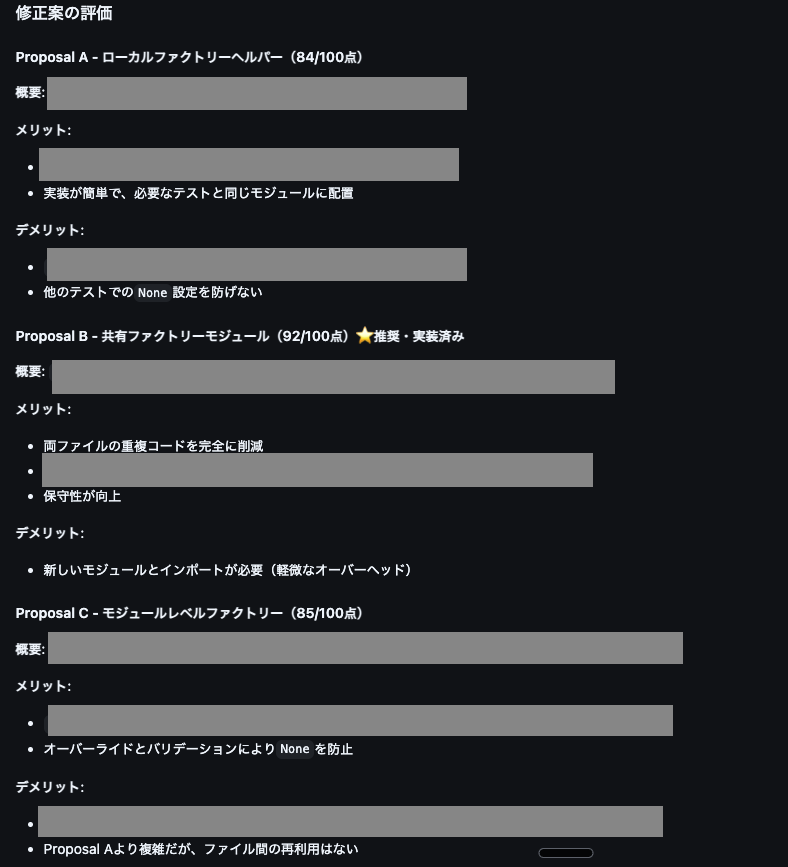Click the bullet オーバーライドとバリデーションにより
The width and height of the screenshot is (788, 867).
(x=159, y=749)
